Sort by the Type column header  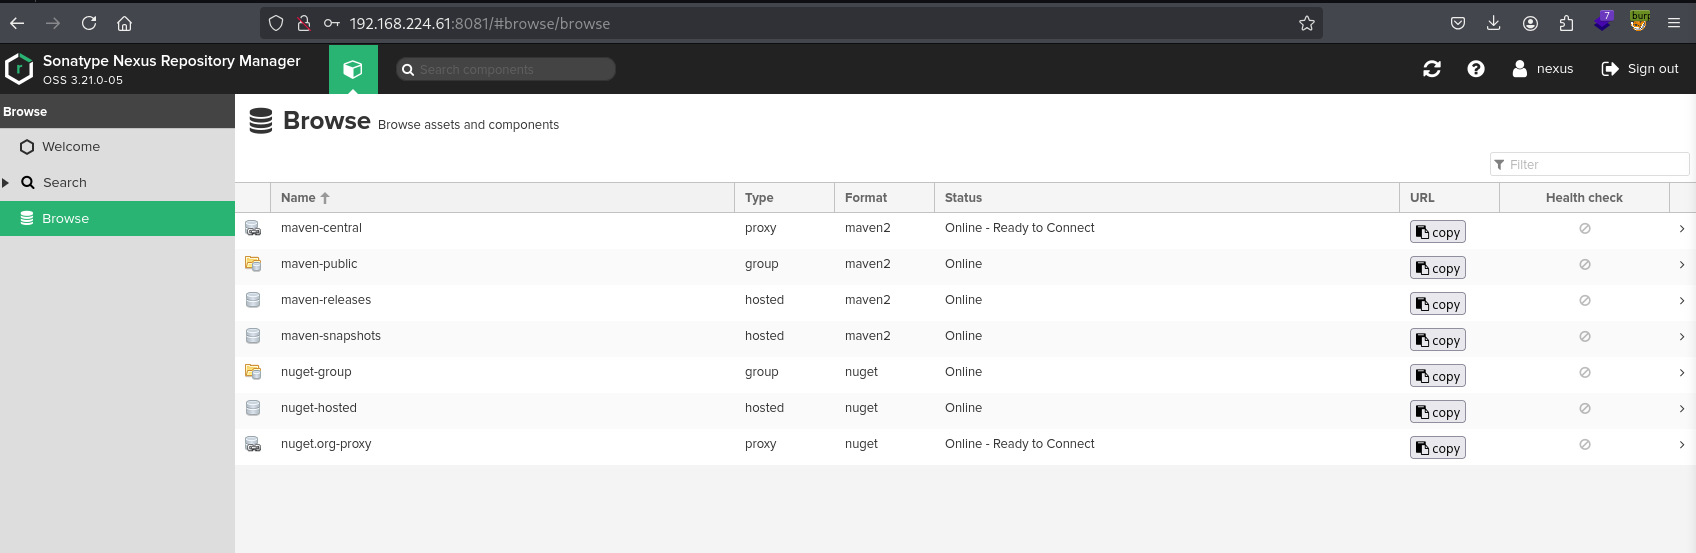[x=784, y=198]
